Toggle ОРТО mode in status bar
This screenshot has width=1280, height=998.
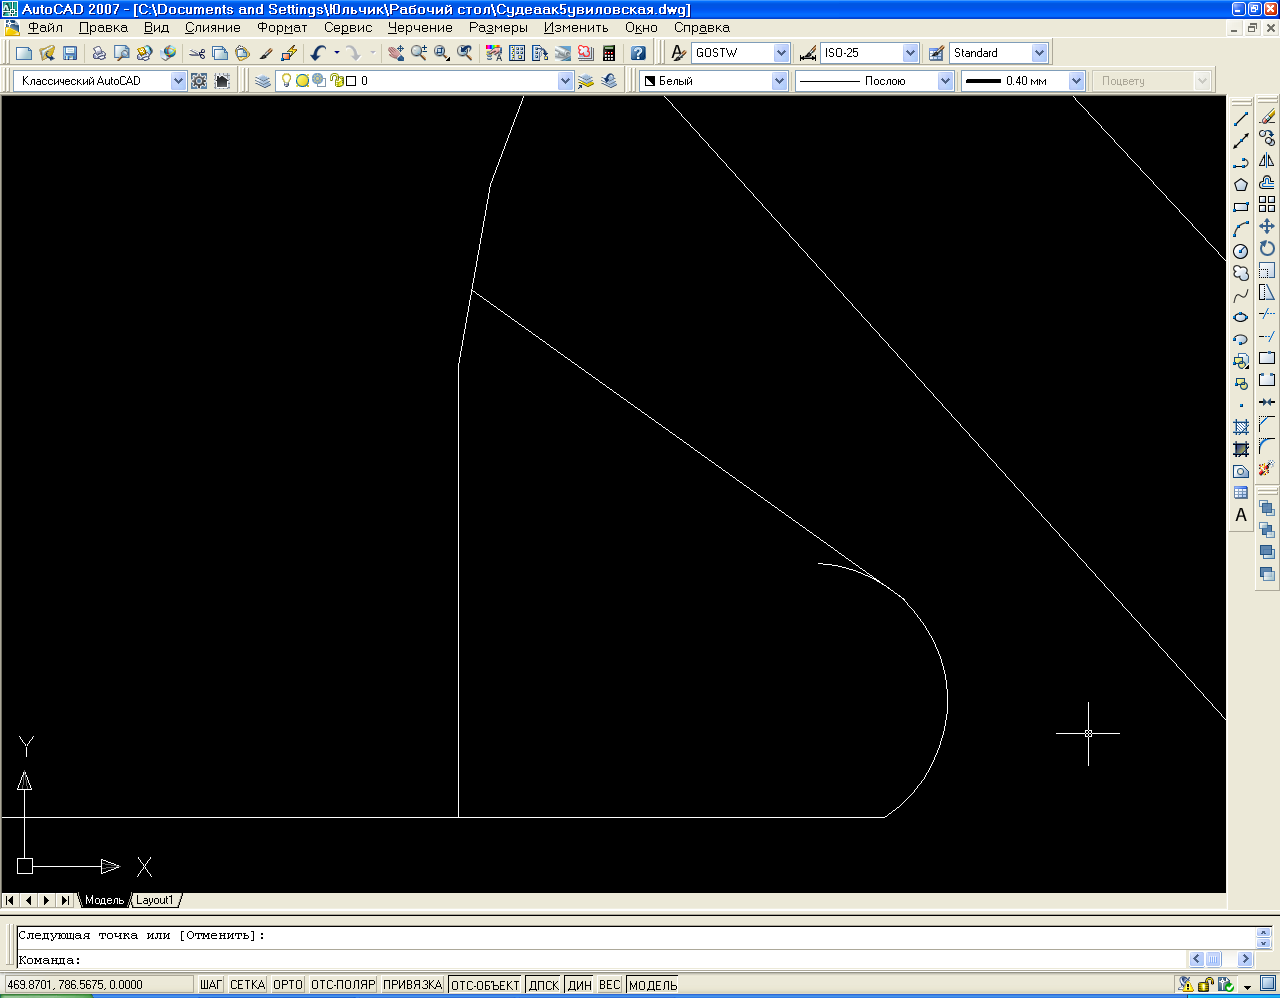tap(287, 985)
